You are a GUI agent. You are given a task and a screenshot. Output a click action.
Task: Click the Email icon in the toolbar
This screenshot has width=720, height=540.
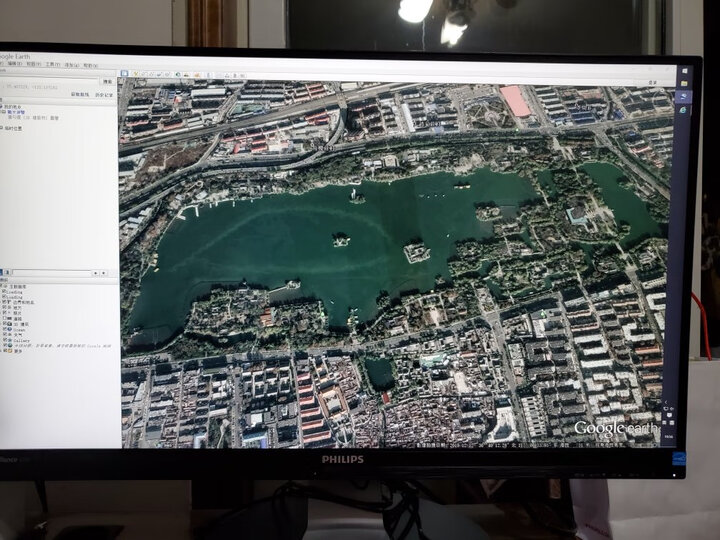click(218, 75)
